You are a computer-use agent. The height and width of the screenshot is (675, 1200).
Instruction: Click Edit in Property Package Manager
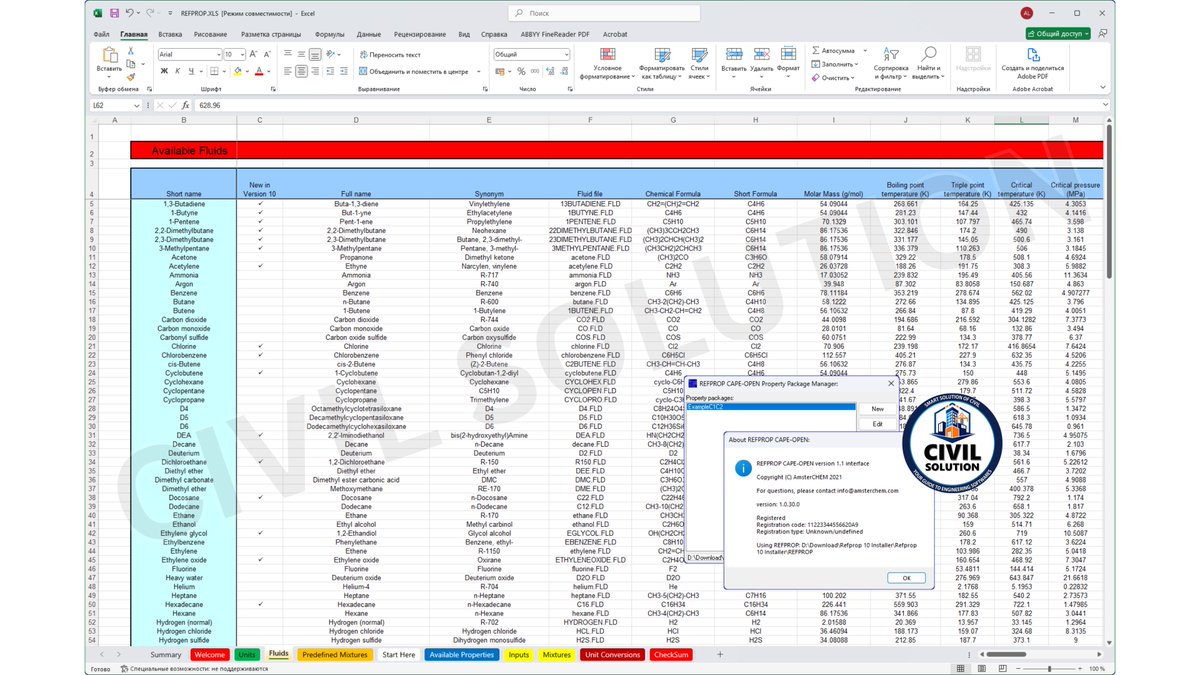click(877, 424)
